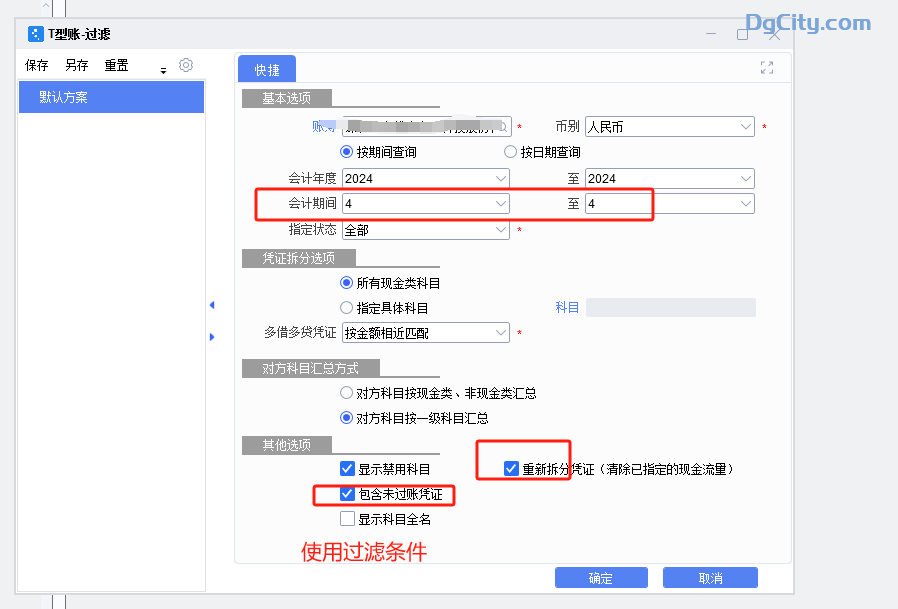Enable the 显示科目全名 checkbox

(x=347, y=519)
